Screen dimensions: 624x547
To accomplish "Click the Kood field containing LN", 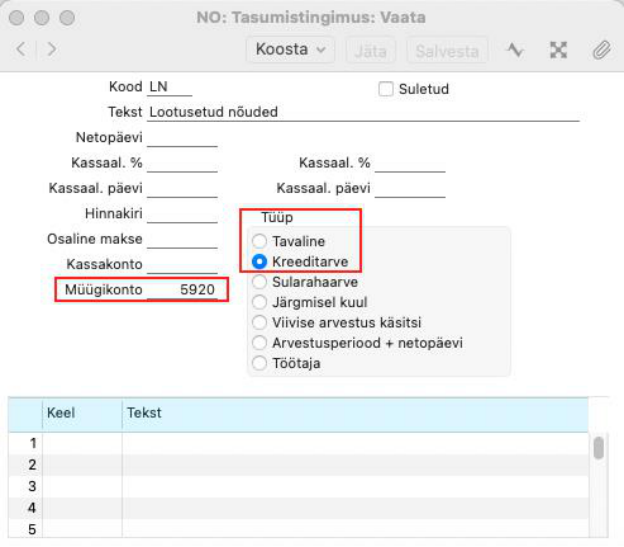I will pyautogui.click(x=170, y=87).
